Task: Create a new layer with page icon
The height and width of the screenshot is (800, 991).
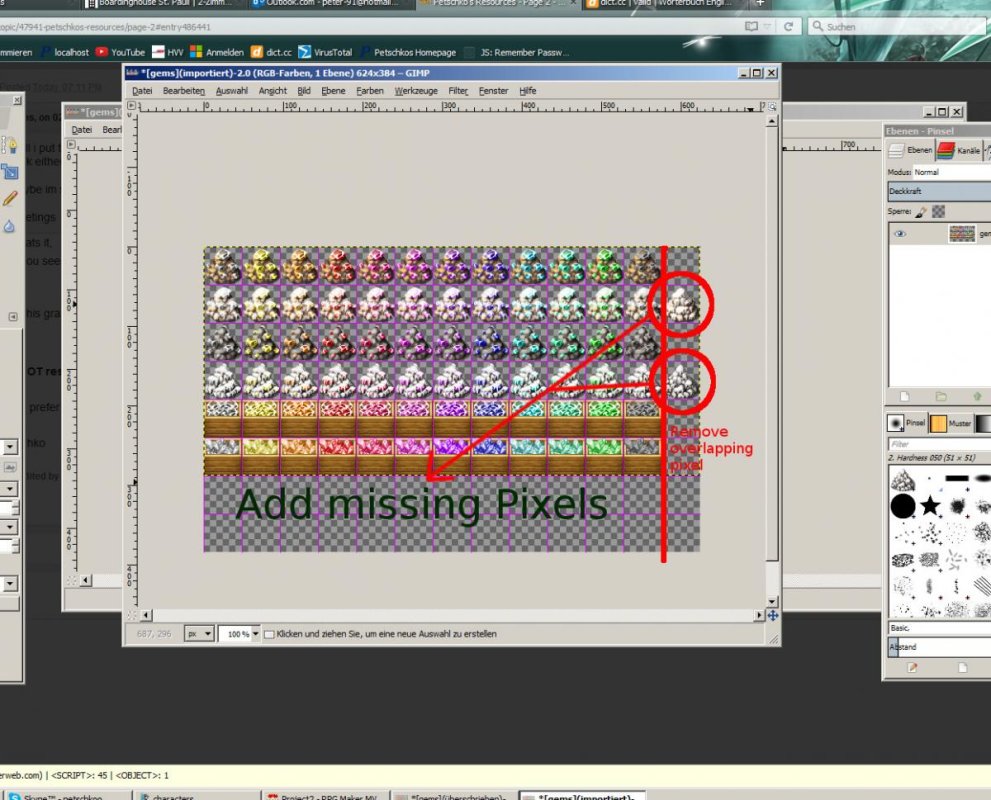Action: point(905,396)
